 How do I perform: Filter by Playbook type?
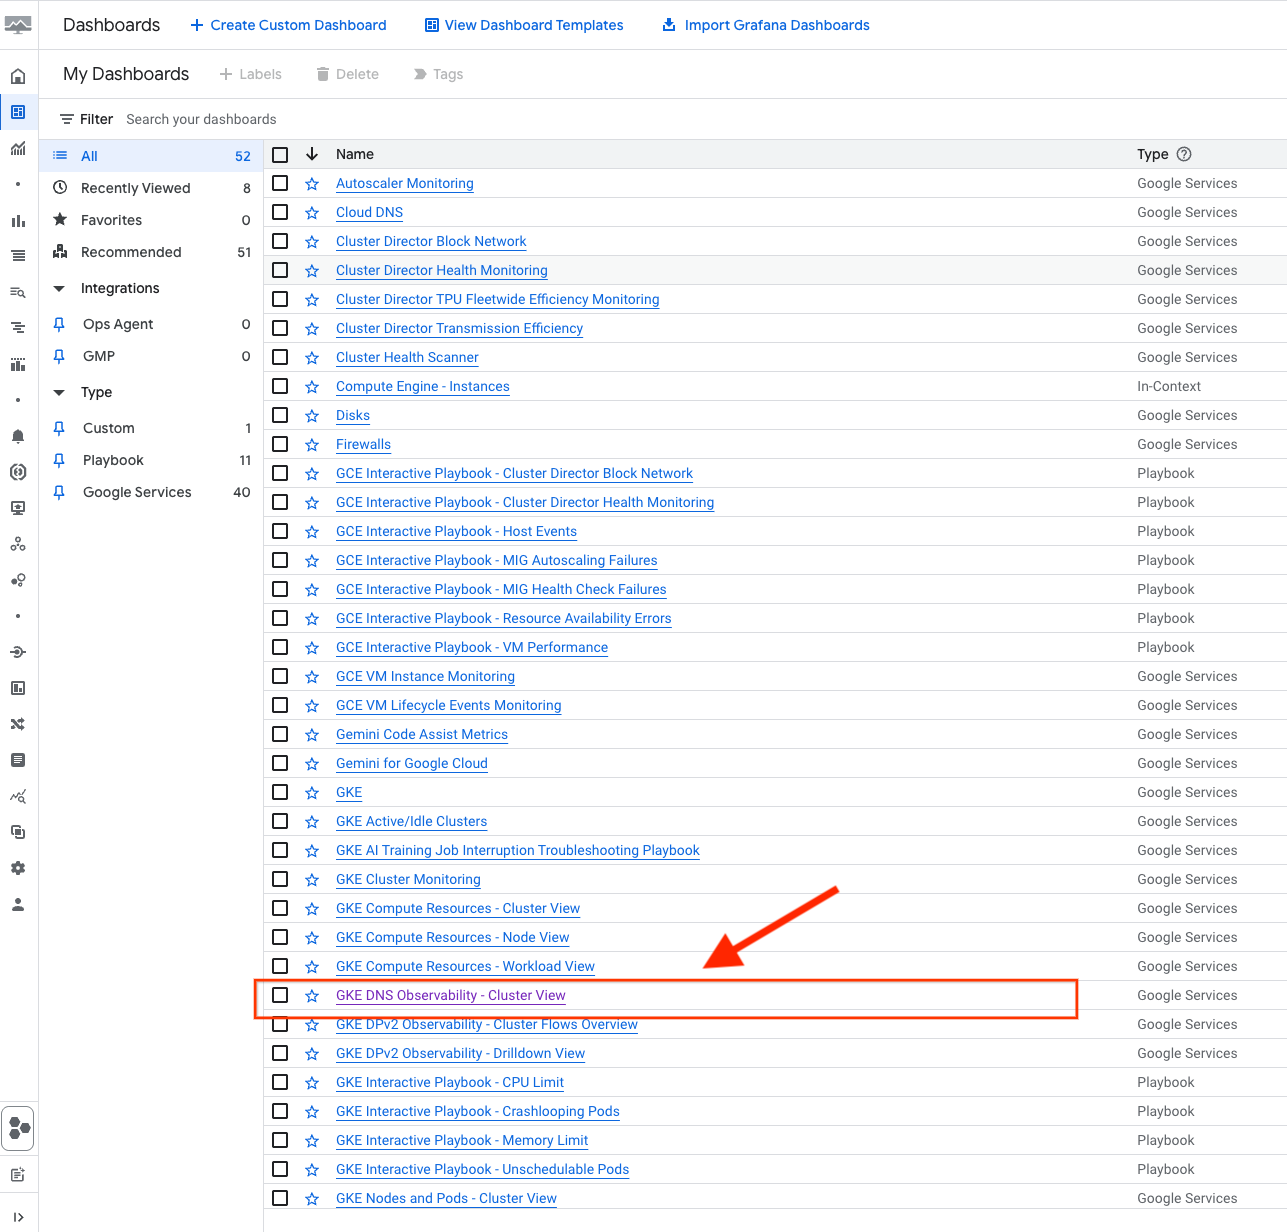151,460
